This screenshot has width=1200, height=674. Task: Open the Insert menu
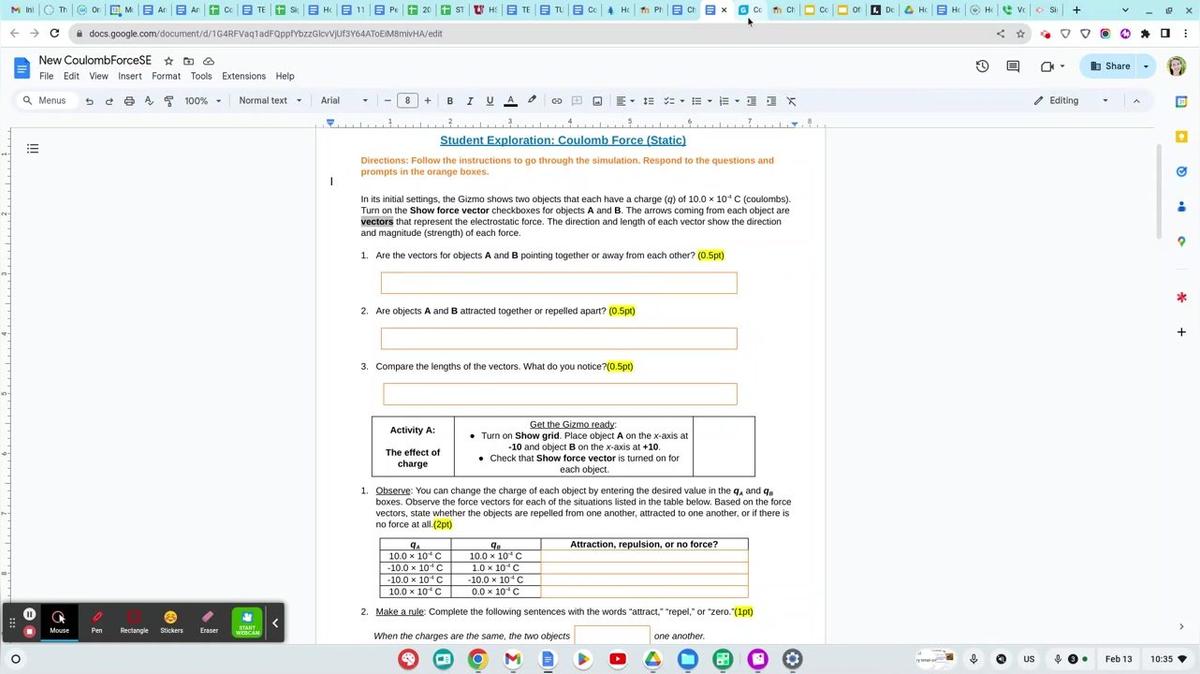click(130, 76)
